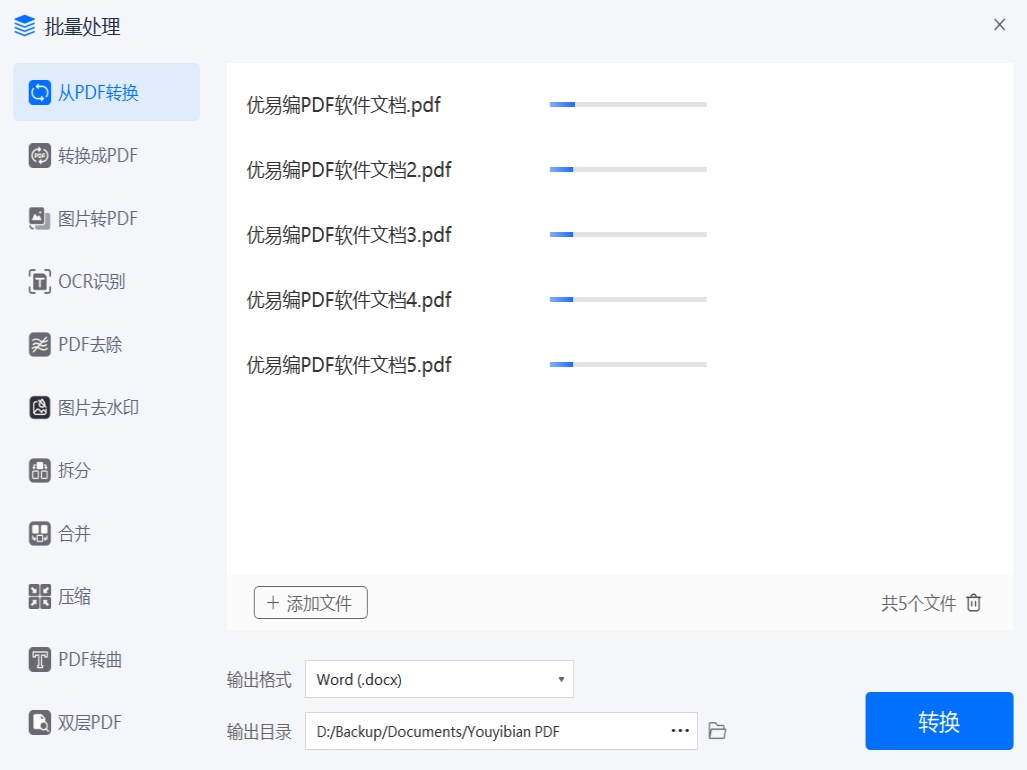This screenshot has height=770, width=1027.
Task: Click the trash icon to clear files
Action: 974,603
